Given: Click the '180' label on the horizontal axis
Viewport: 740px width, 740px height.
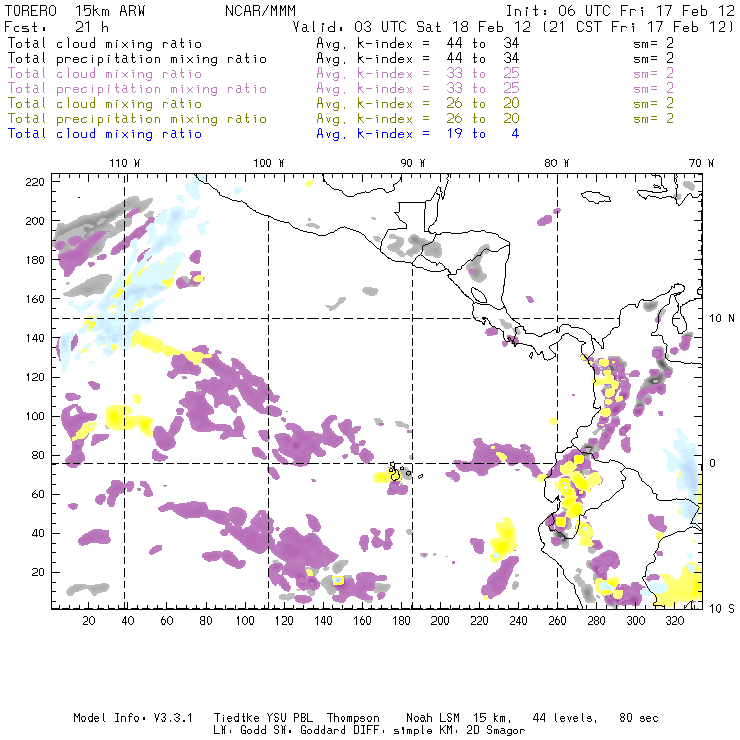Looking at the screenshot, I should (401, 621).
